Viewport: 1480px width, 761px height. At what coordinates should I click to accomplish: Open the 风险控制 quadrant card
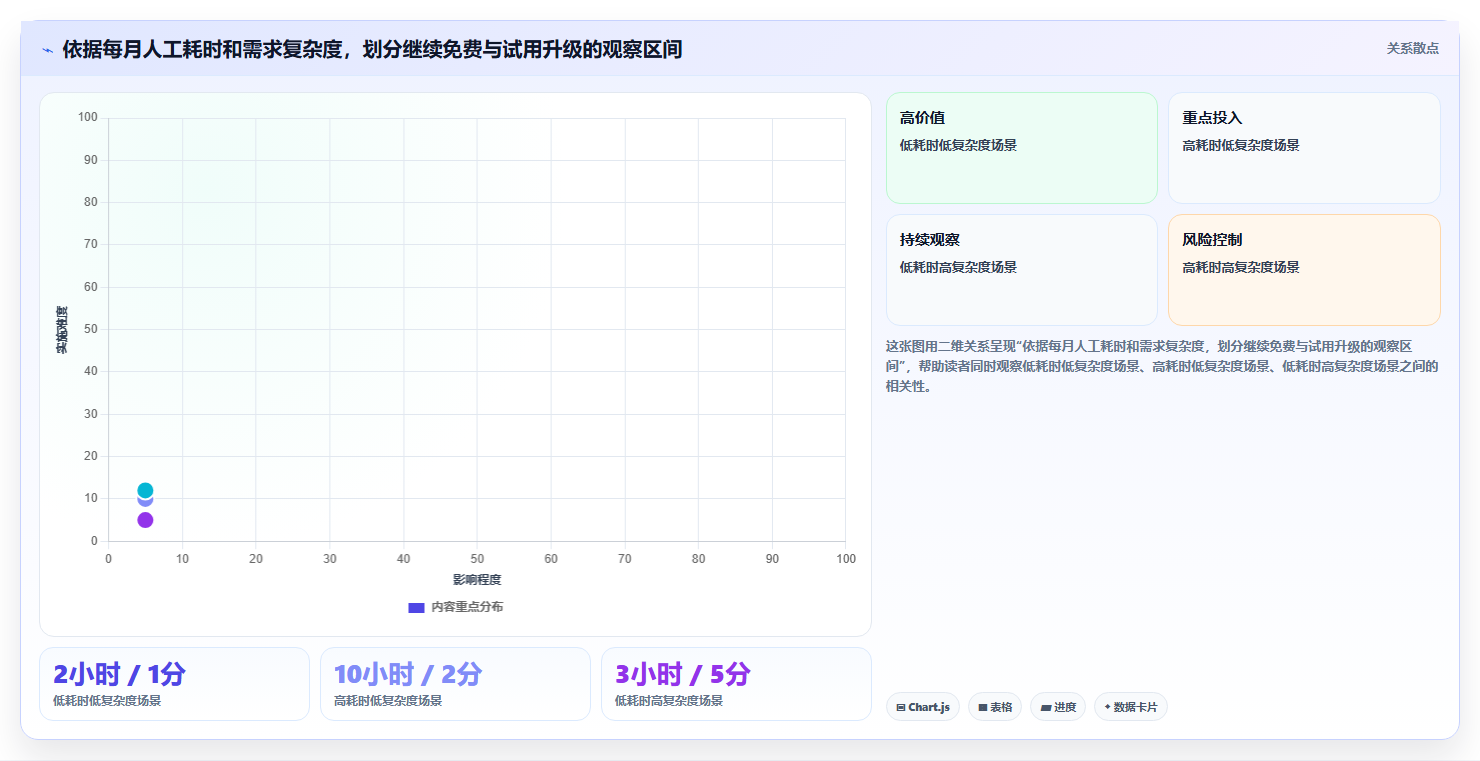click(x=1304, y=270)
